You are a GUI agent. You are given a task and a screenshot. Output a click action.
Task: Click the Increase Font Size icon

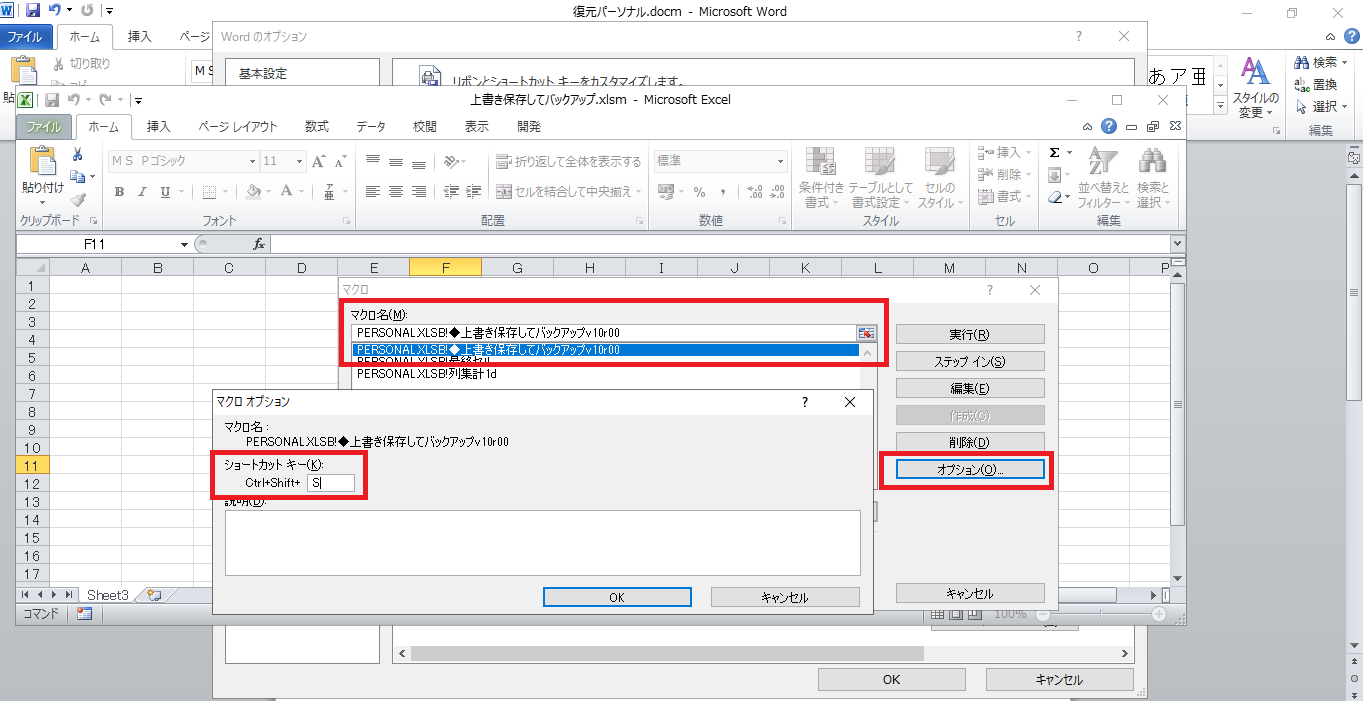319,161
